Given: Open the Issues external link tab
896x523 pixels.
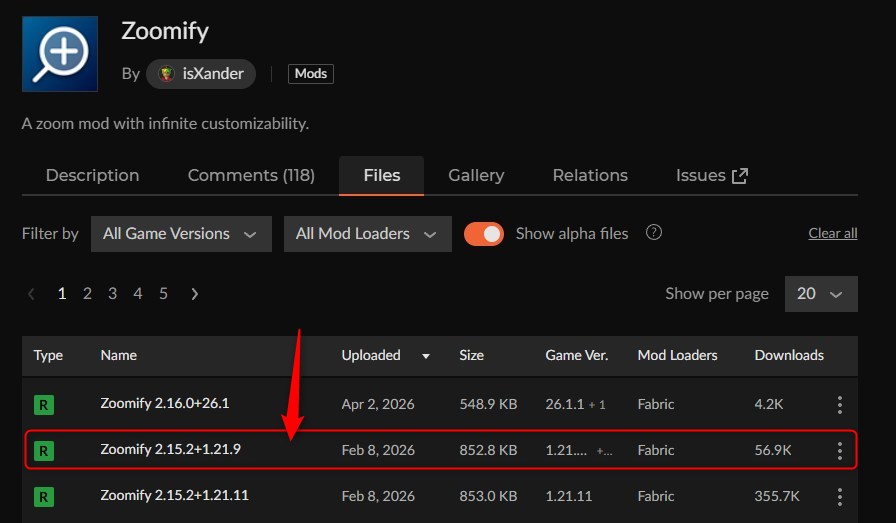Looking at the screenshot, I should 711,175.
